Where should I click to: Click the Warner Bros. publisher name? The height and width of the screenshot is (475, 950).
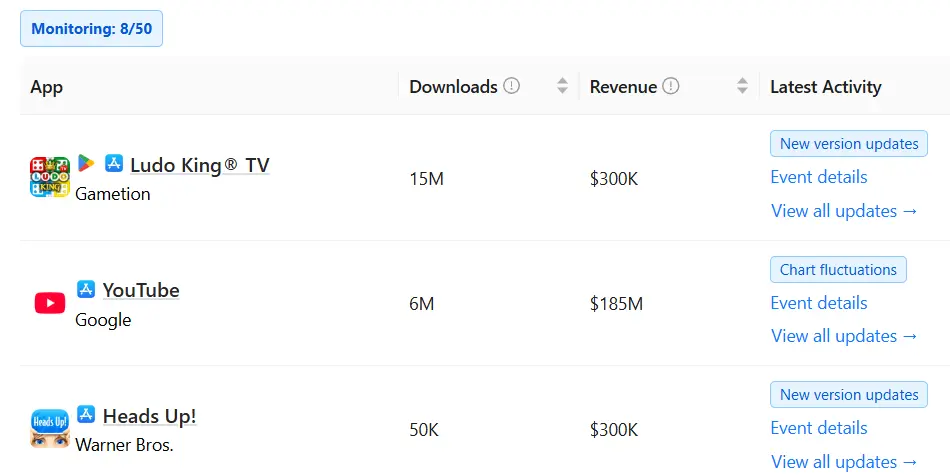tap(124, 445)
